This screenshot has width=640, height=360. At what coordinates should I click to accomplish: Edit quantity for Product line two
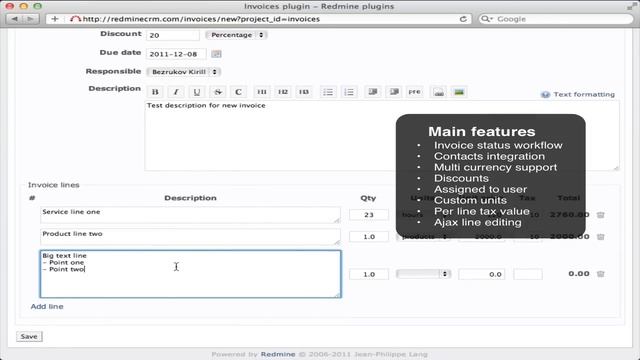pos(369,237)
